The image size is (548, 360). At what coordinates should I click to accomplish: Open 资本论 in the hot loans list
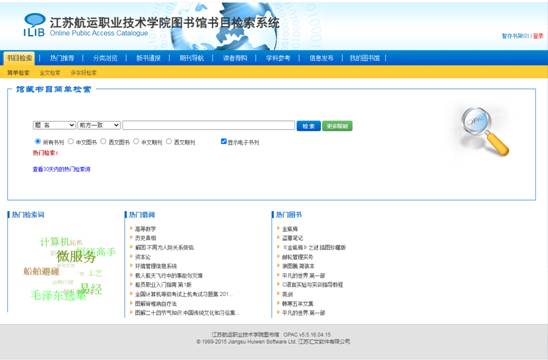click(x=143, y=257)
